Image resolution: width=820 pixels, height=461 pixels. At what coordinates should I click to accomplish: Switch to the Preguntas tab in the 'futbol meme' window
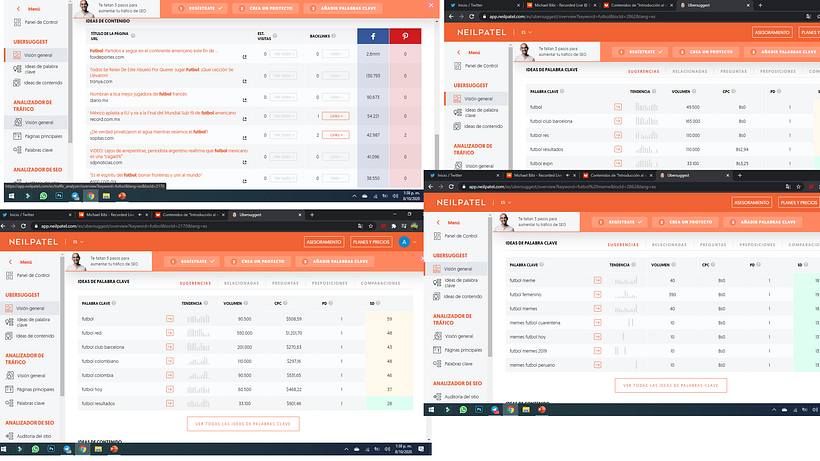[713, 245]
